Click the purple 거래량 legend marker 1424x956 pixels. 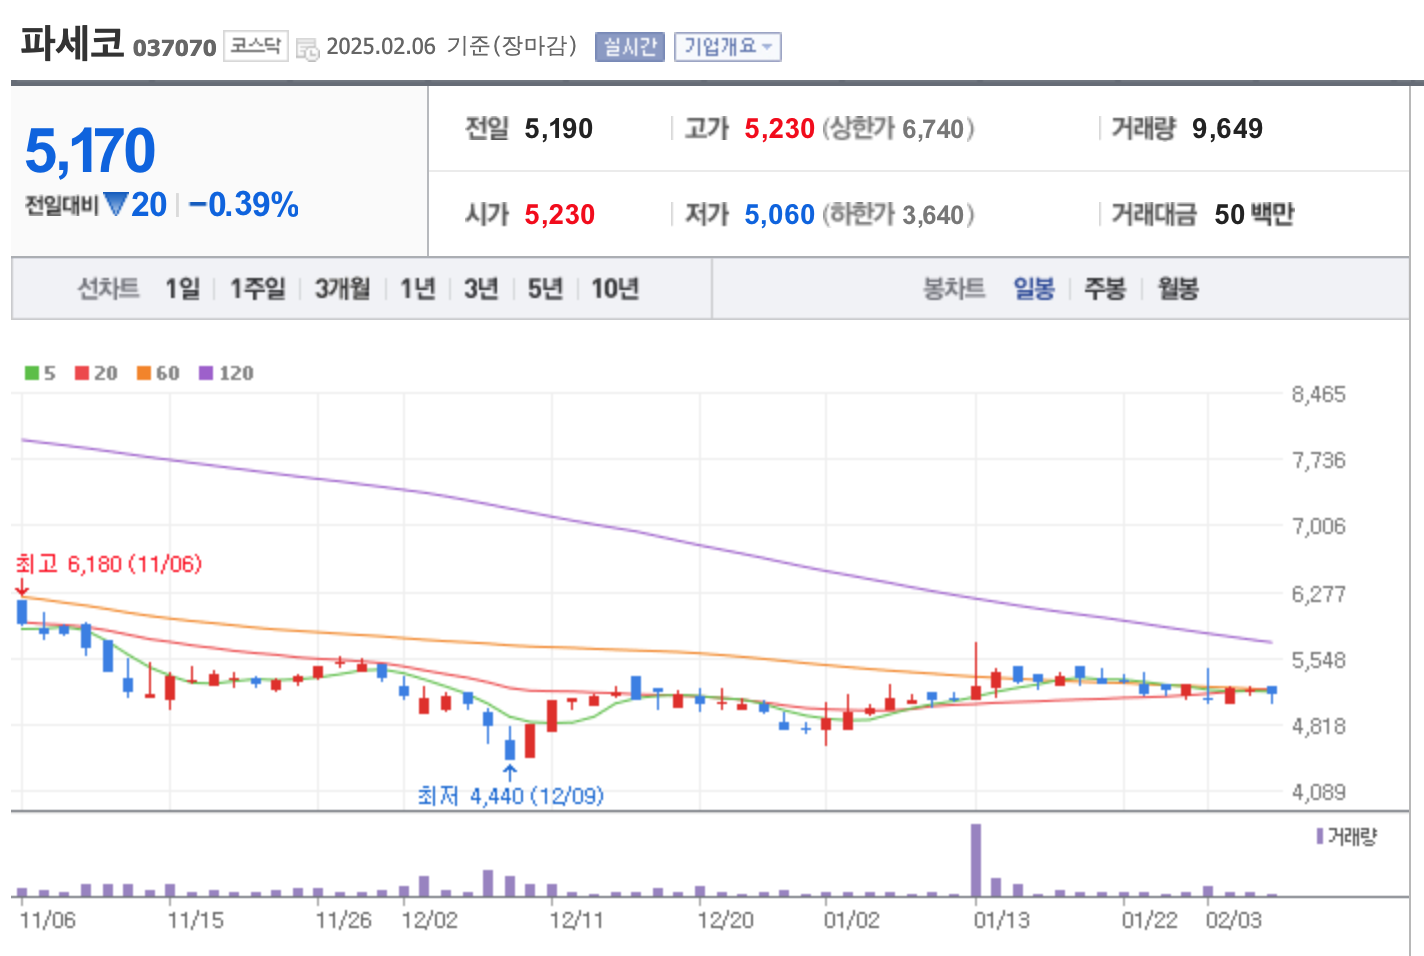coord(1320,836)
